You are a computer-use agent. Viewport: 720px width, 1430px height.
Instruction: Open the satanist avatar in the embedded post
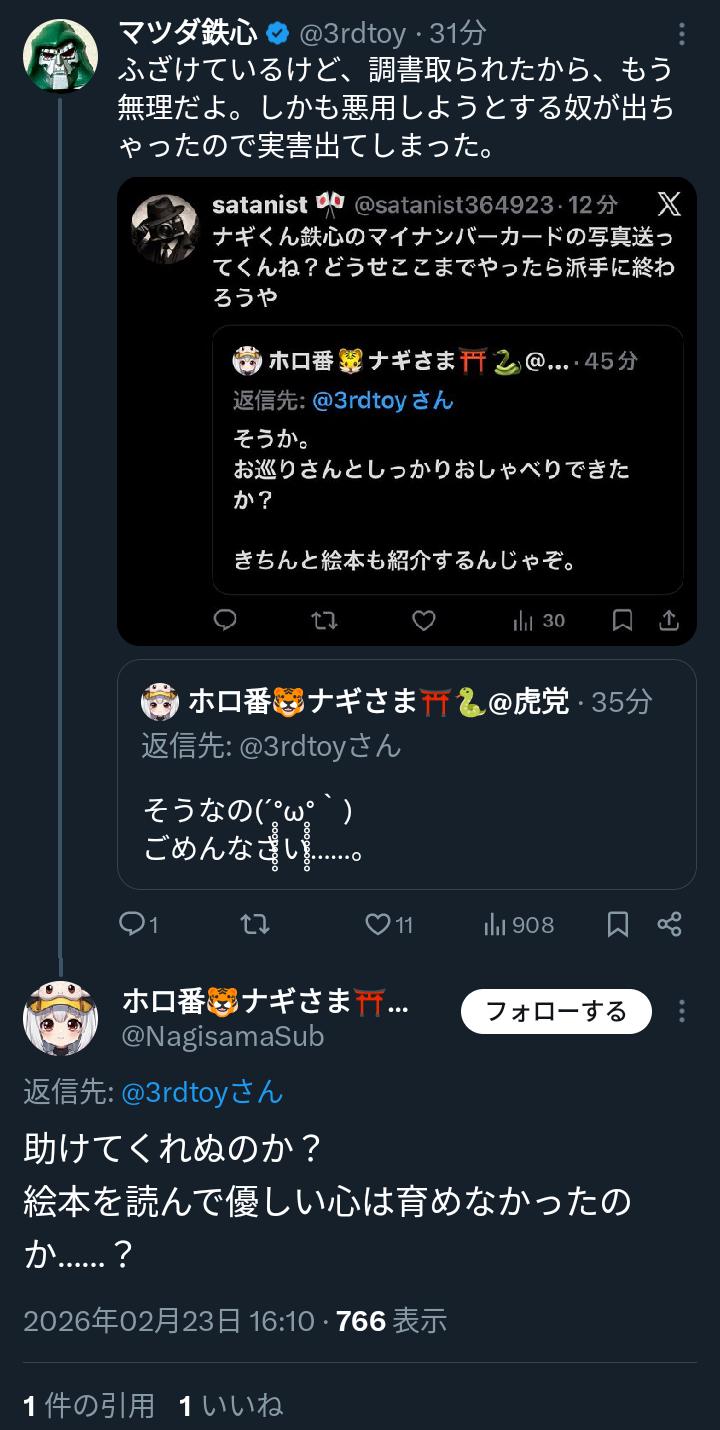coord(165,229)
